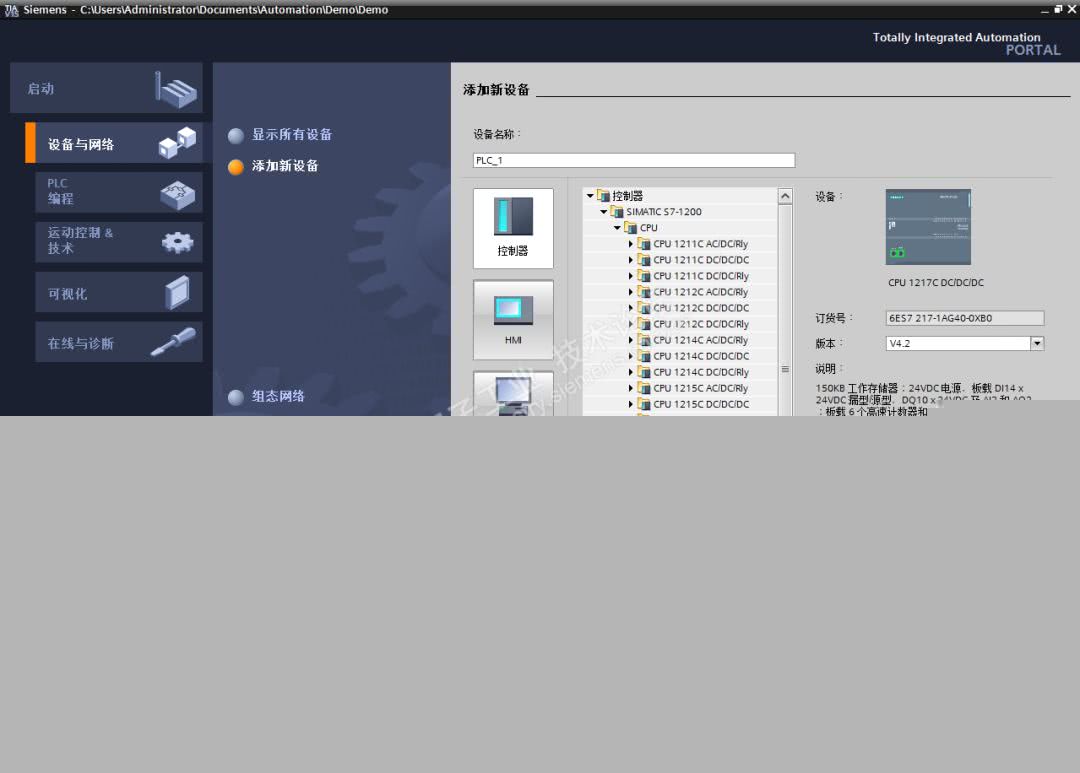Image resolution: width=1080 pixels, height=773 pixels.
Task: Click the devices and networks cube icon
Action: pos(177,143)
